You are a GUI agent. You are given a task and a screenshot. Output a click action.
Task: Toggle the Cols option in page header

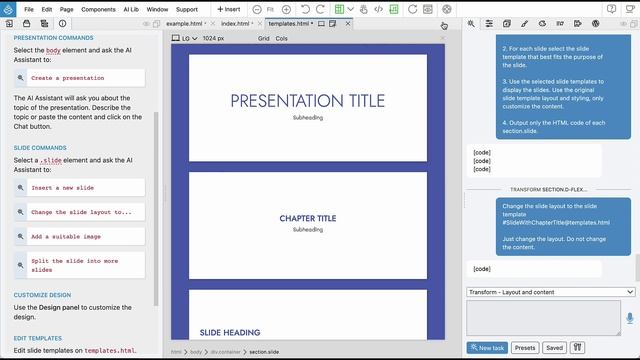282,38
